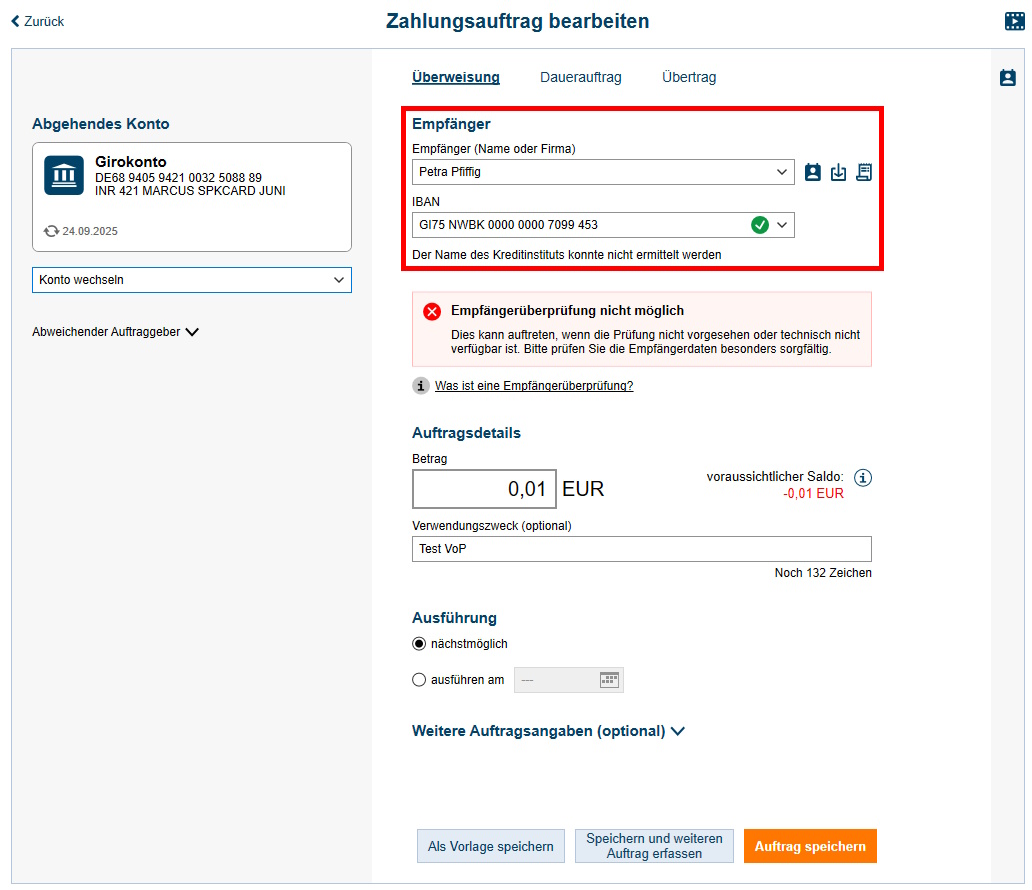Click the Girokonto bank building icon
This screenshot has height=890, width=1032.
pos(64,175)
